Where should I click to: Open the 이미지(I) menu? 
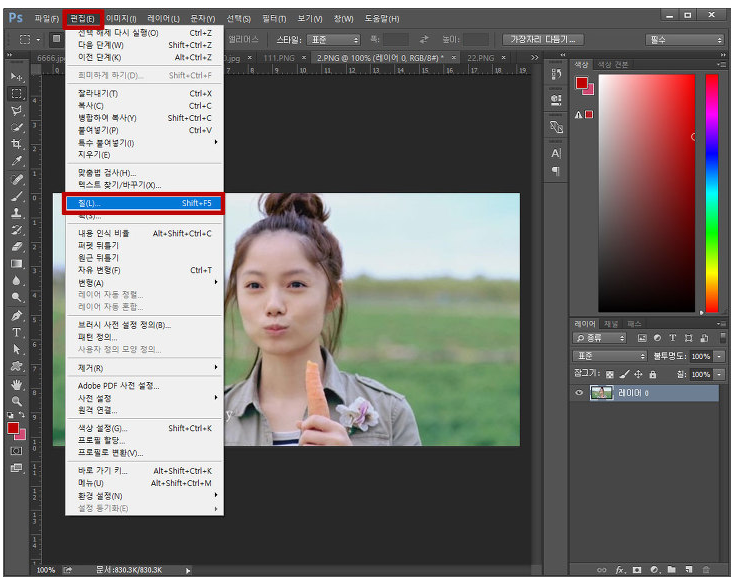[121, 19]
